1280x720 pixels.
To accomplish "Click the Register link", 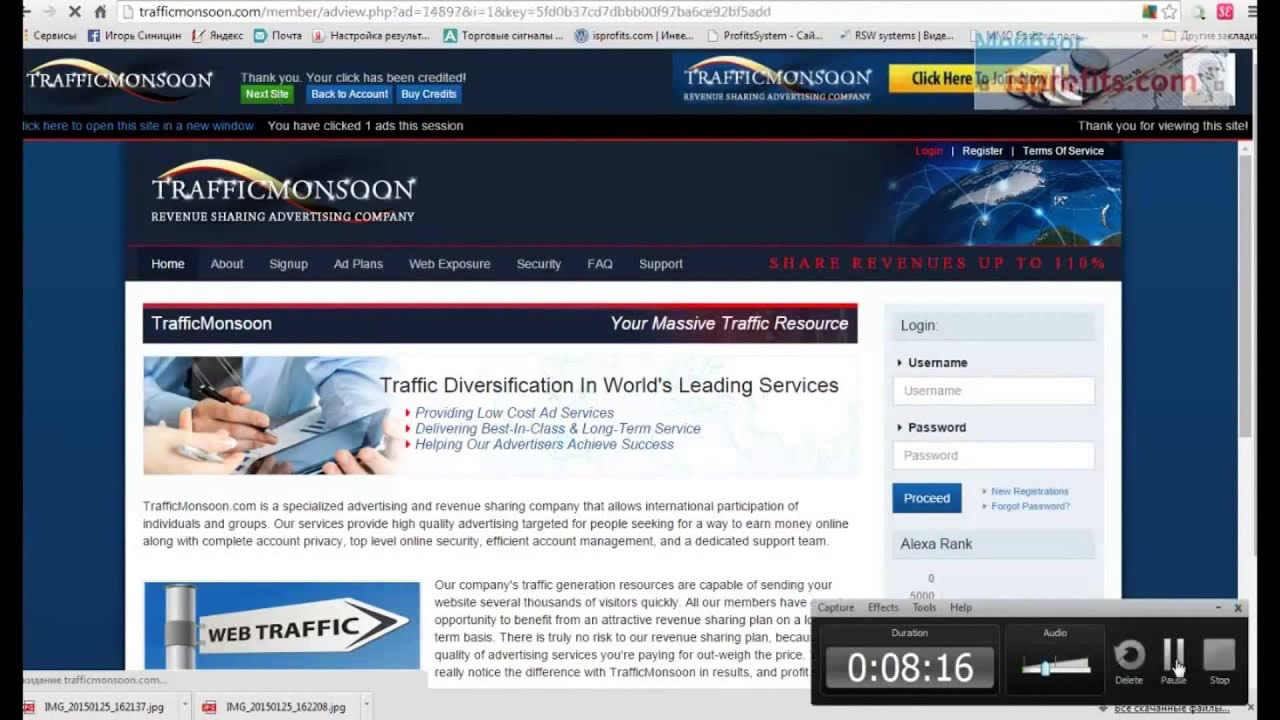I will point(982,151).
